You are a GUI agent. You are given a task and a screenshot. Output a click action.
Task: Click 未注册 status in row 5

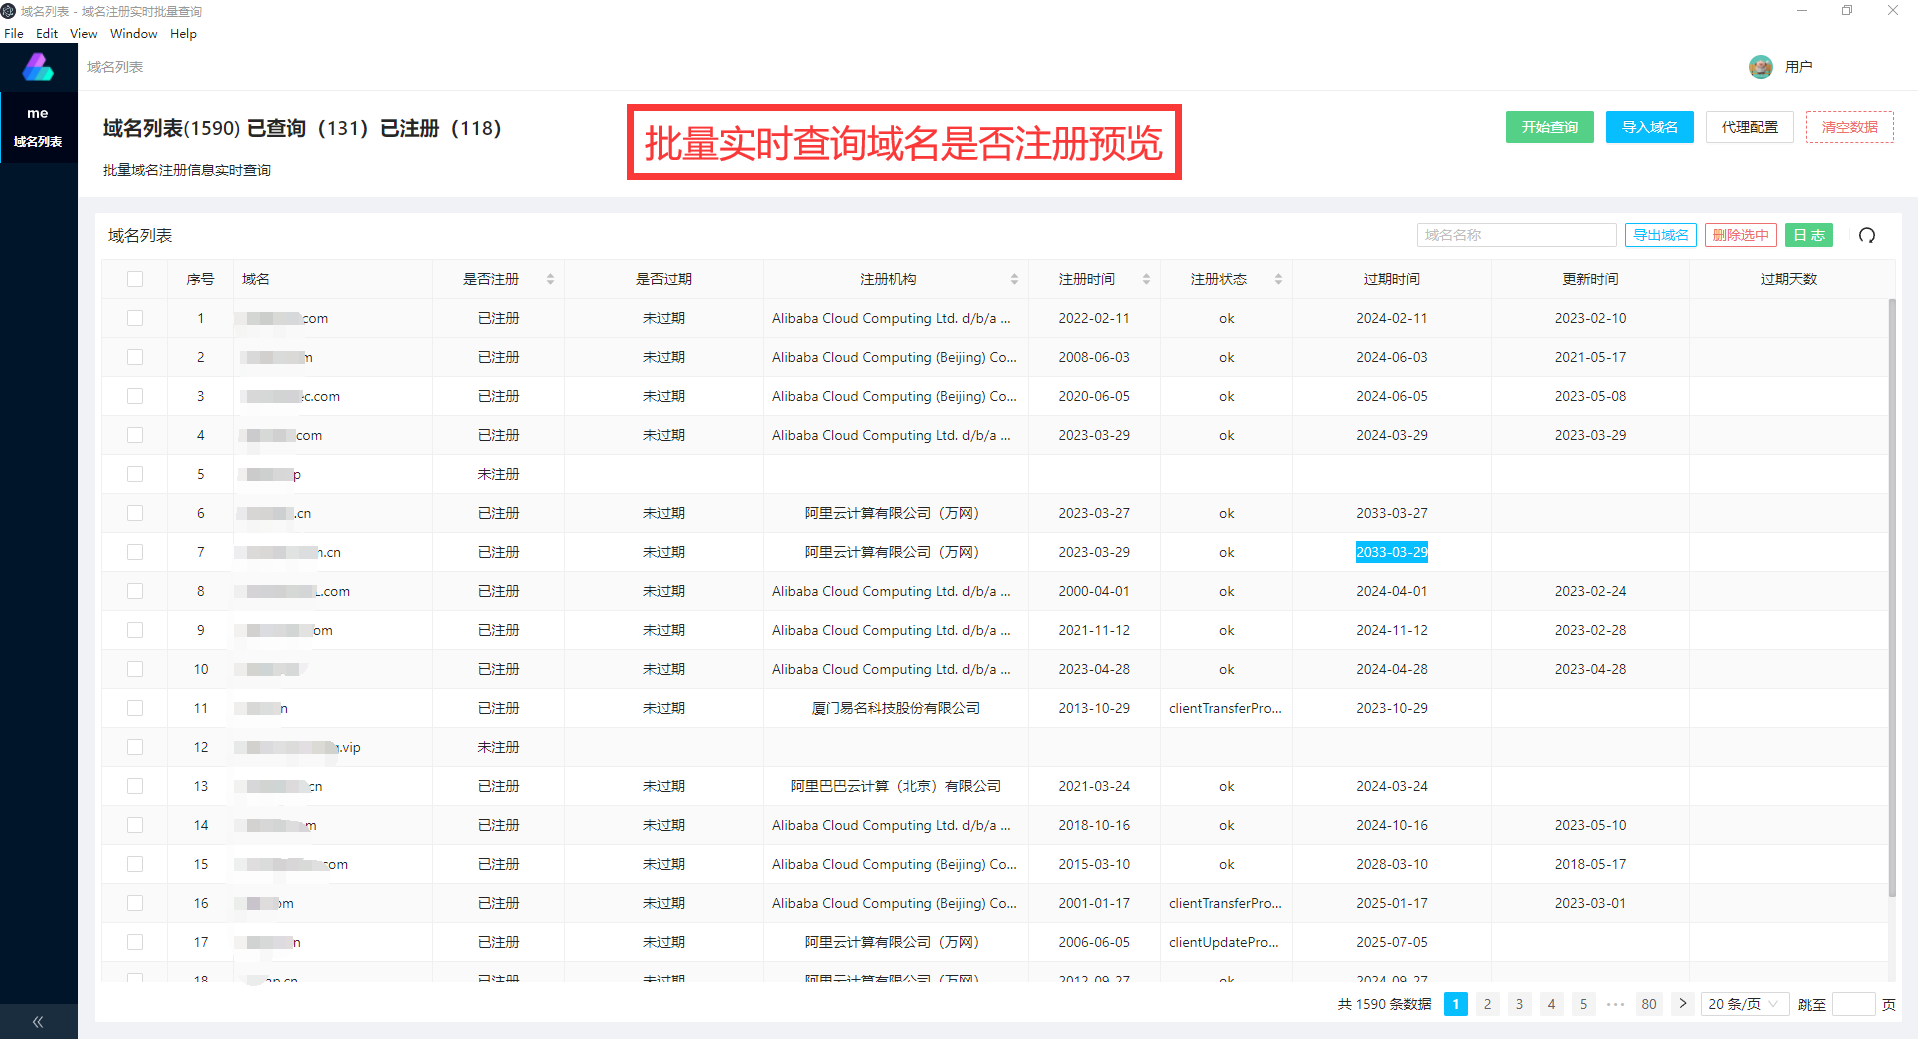(x=498, y=474)
